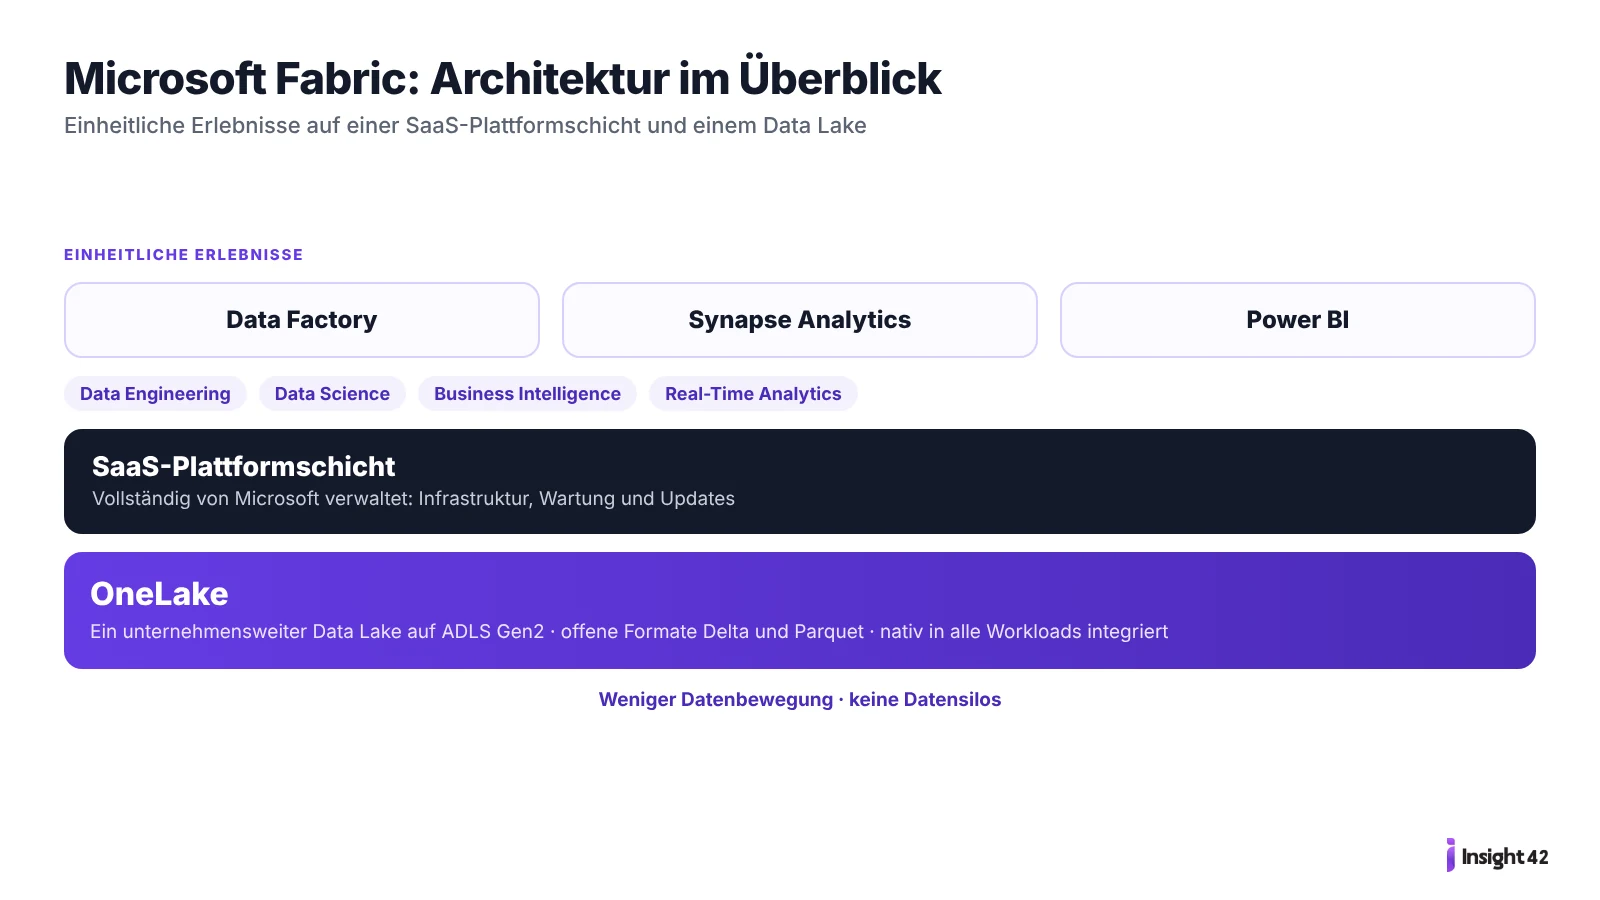Click the Insight 42 logo icon
Viewport: 1600px width, 900px height.
click(x=1450, y=855)
